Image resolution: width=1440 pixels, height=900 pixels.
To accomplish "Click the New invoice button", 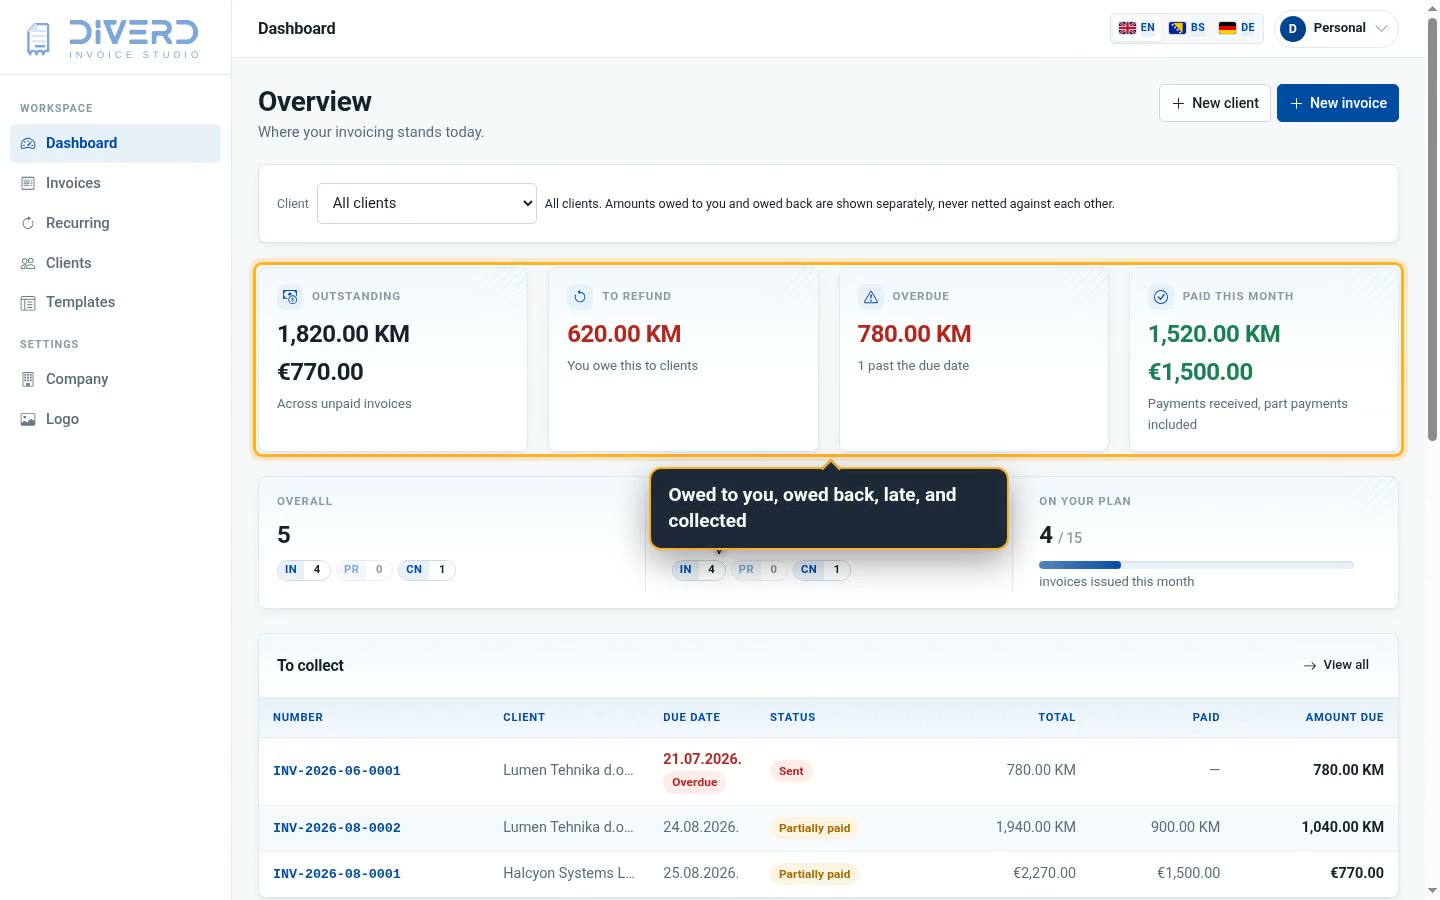I will click(1338, 103).
